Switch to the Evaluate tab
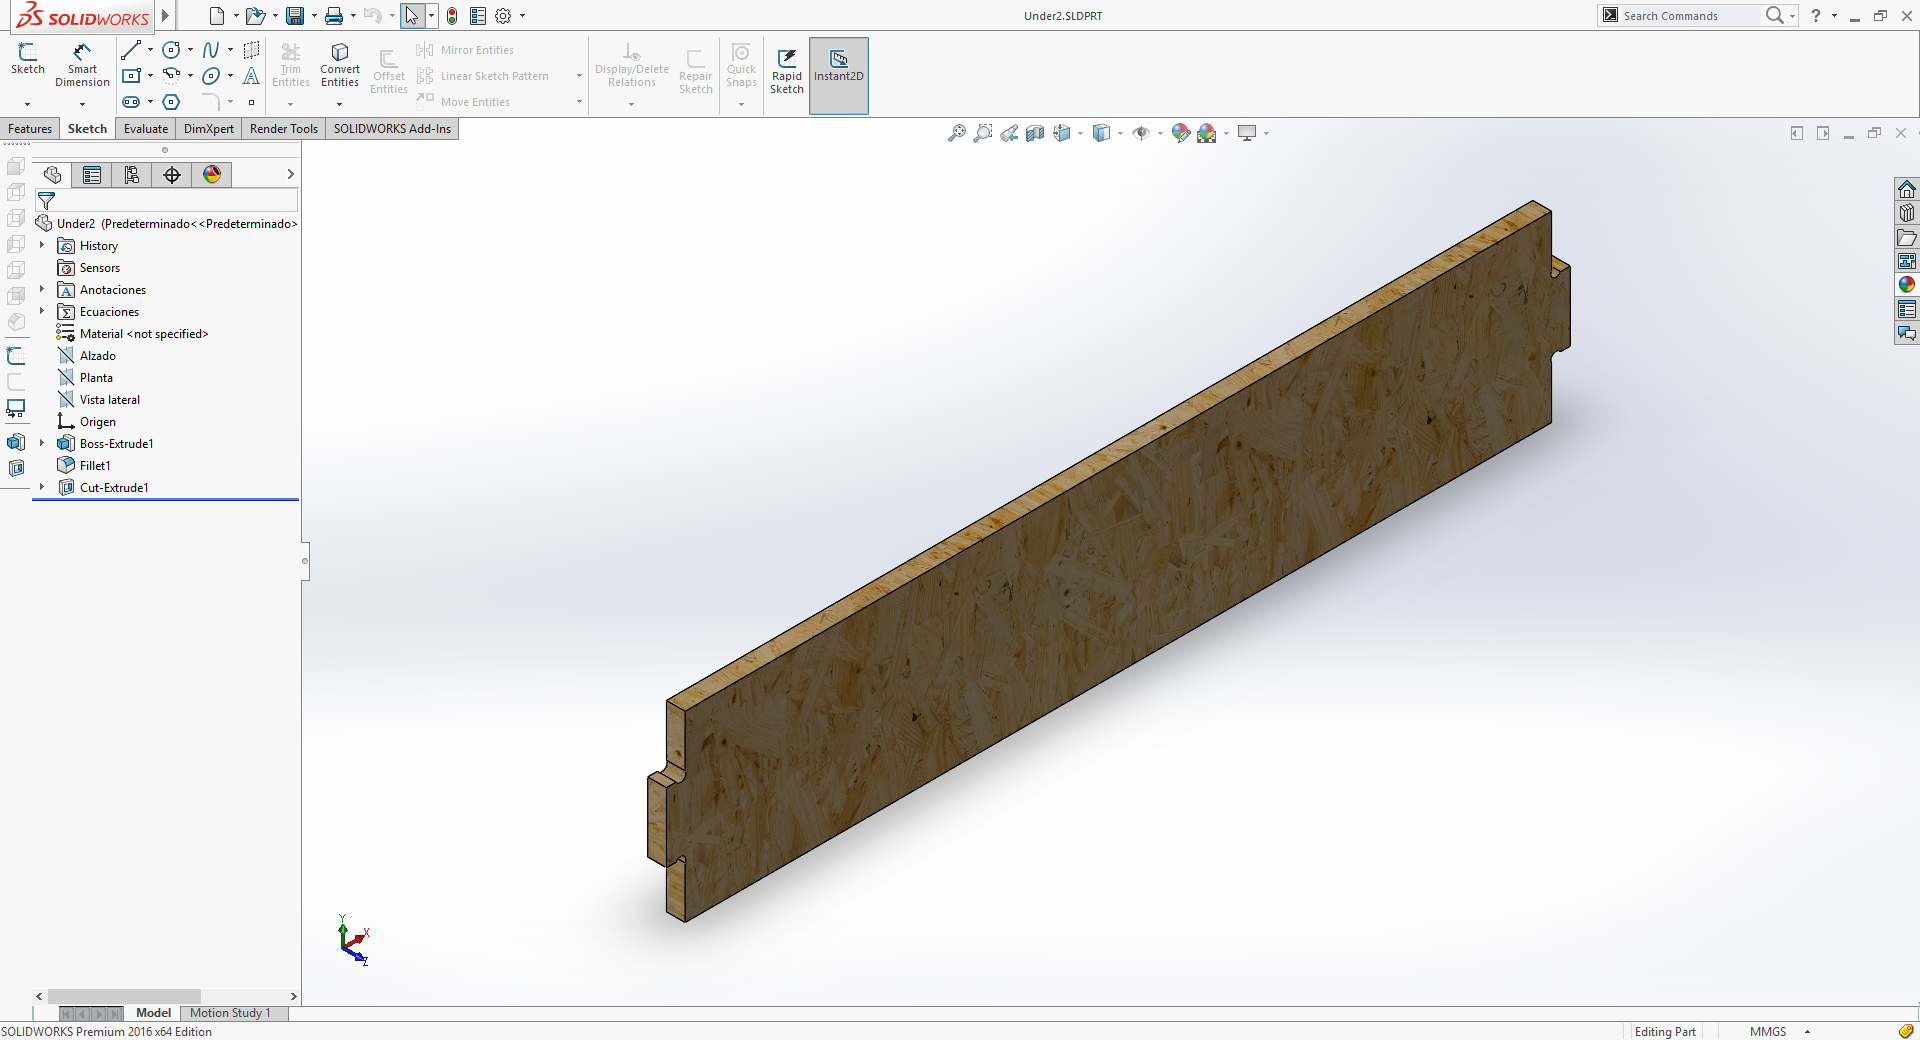Image resolution: width=1920 pixels, height=1040 pixels. click(x=146, y=129)
